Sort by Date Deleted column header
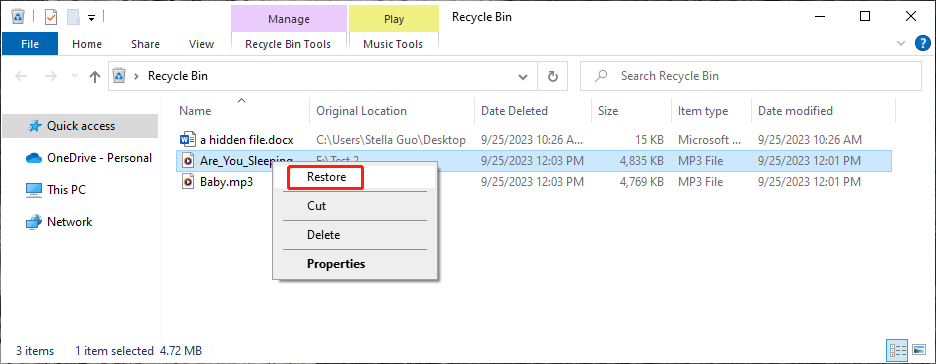This screenshot has height=364, width=936. tap(514, 111)
